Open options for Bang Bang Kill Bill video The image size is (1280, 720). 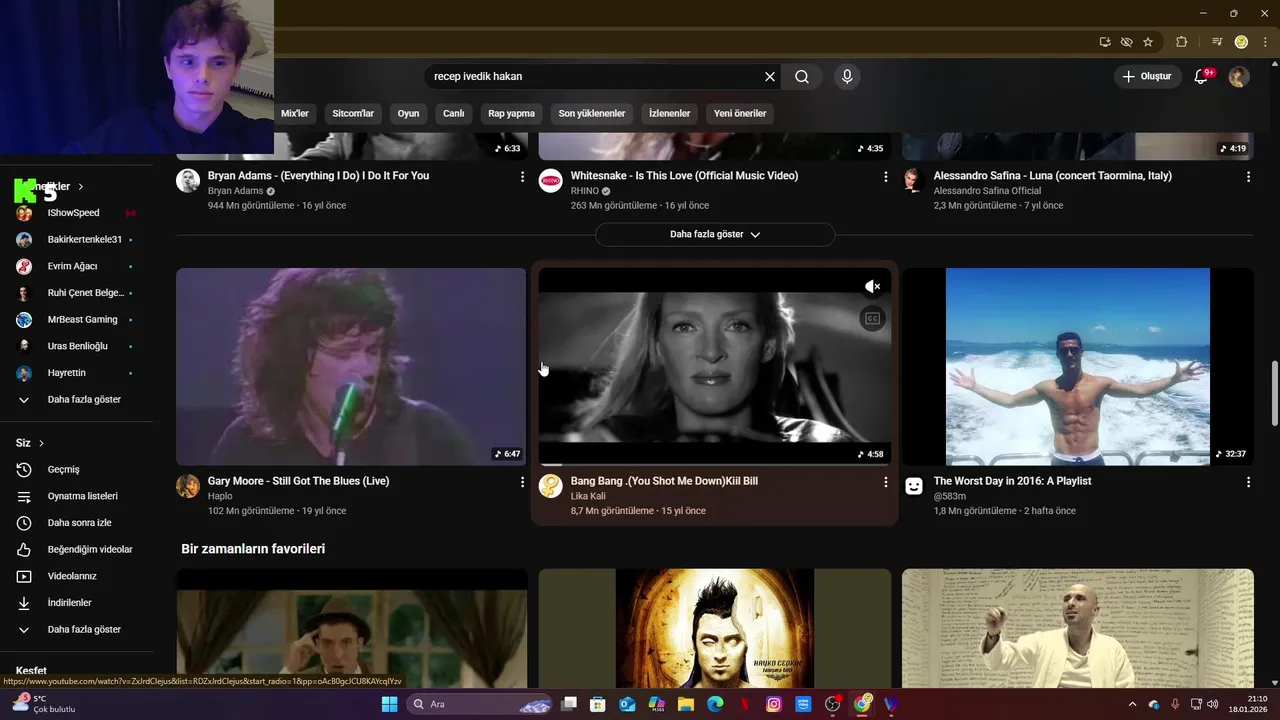885,482
